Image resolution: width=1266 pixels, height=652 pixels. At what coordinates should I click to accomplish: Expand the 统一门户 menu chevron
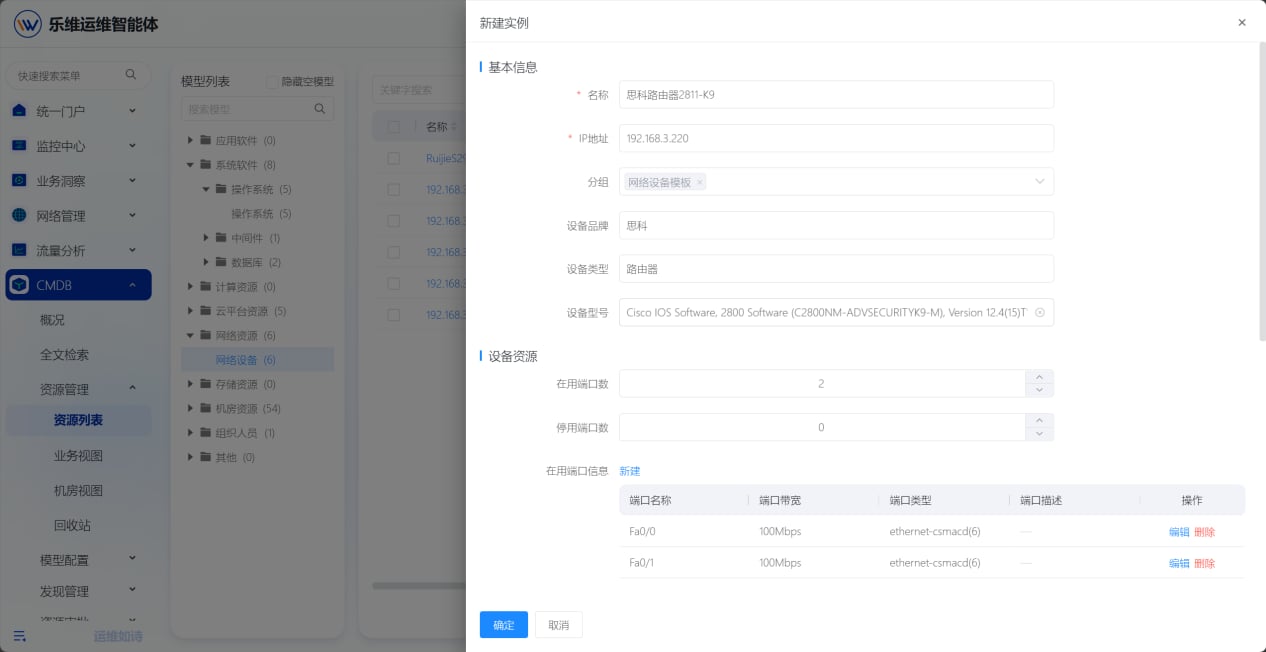point(132,111)
